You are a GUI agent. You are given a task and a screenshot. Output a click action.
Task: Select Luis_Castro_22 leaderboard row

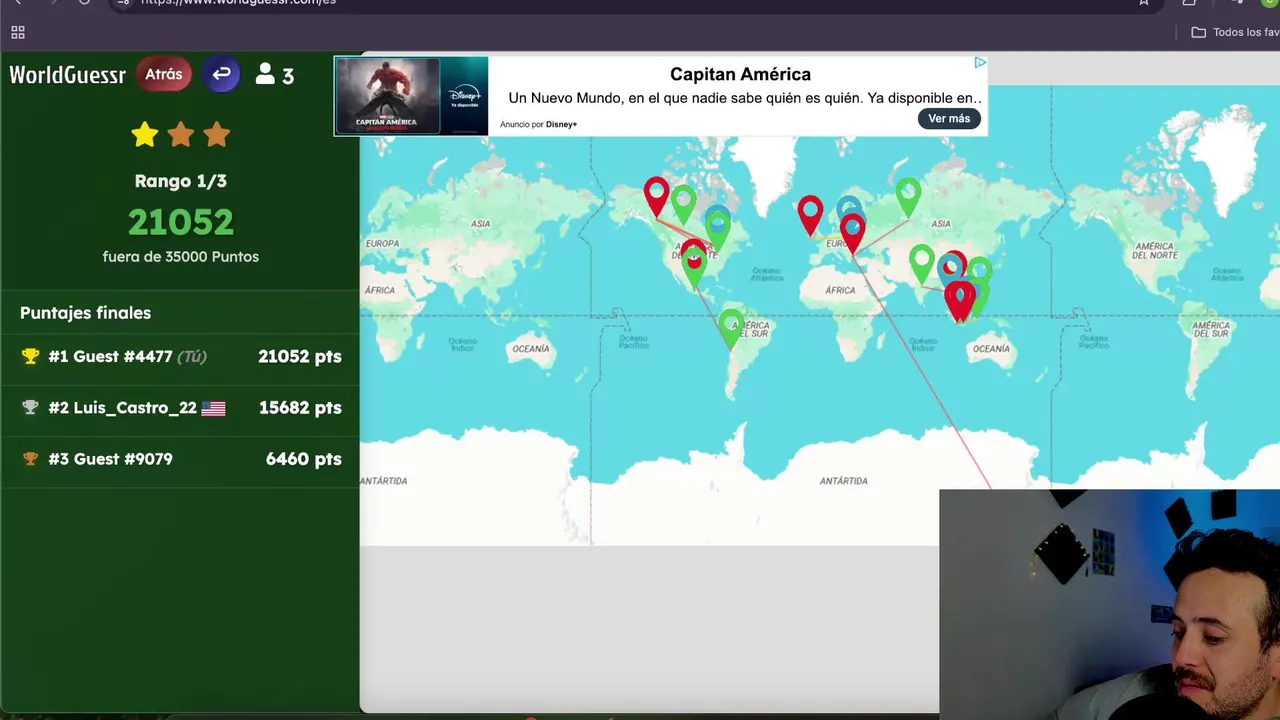180,408
